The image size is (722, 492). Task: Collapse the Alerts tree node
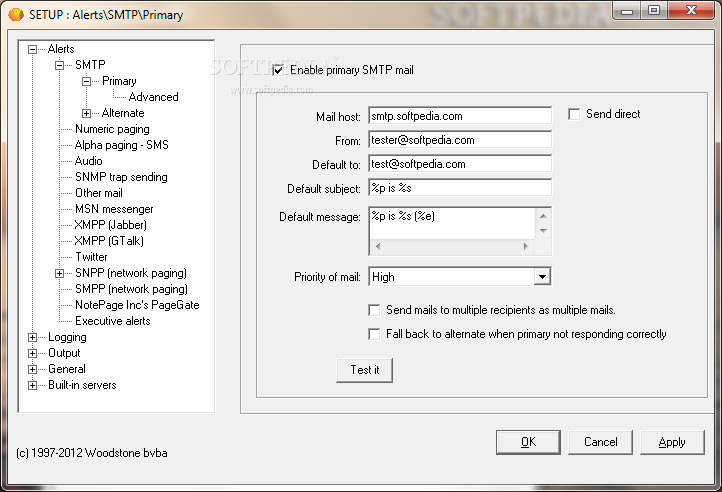pos(32,49)
